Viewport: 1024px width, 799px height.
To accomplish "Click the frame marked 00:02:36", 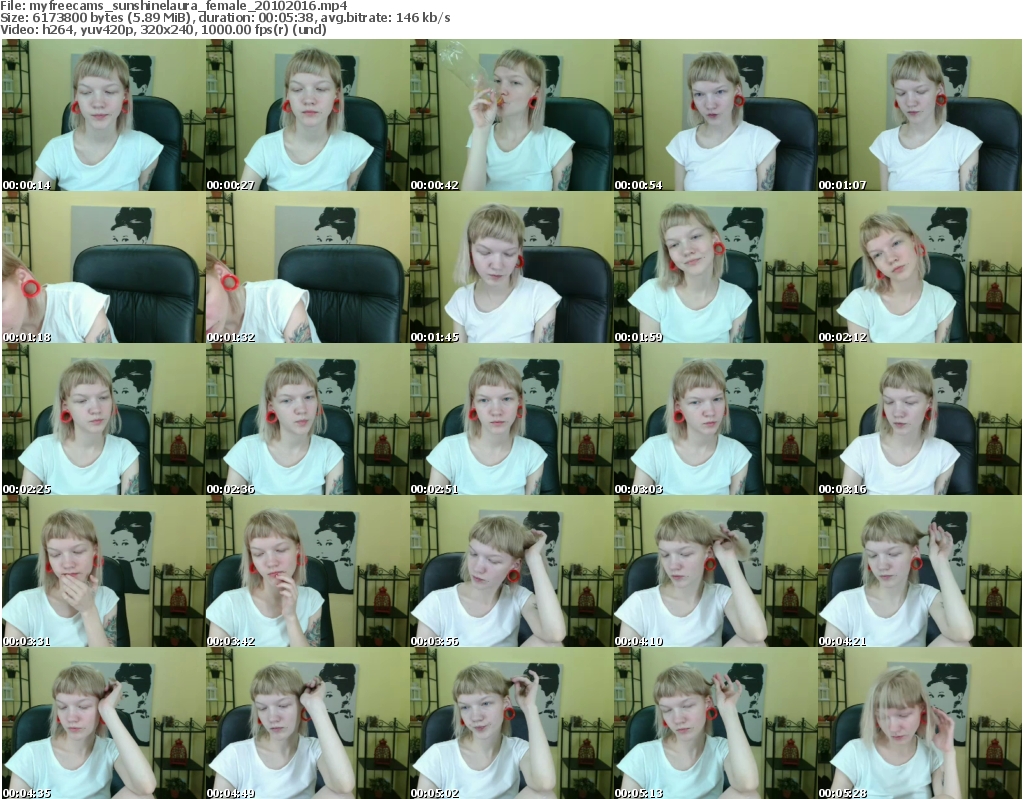I will 308,419.
